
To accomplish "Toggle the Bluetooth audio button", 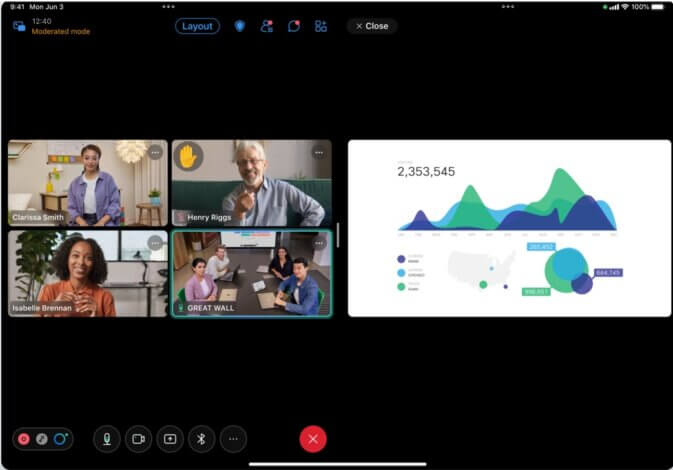I will coord(201,438).
